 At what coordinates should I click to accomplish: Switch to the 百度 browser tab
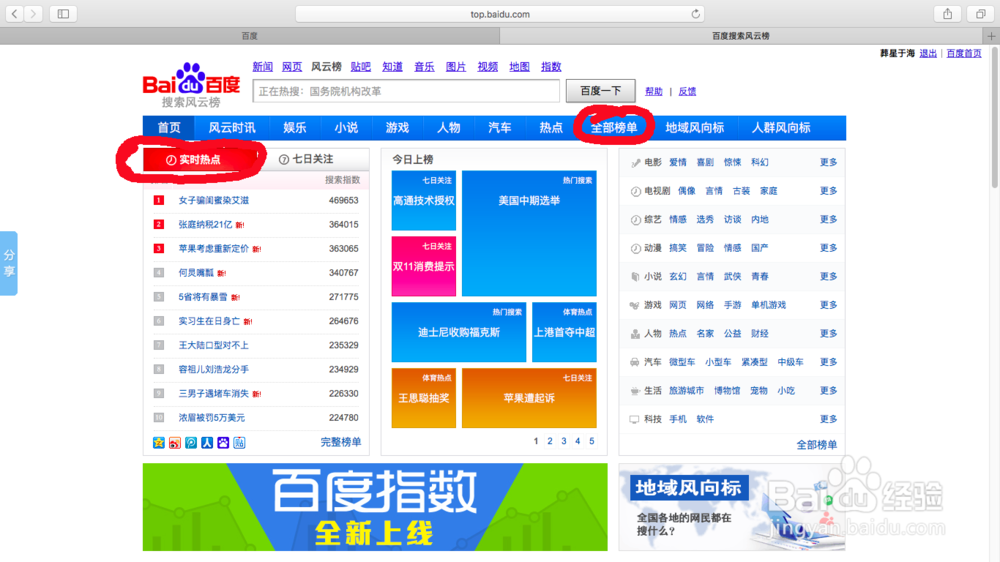[249, 36]
